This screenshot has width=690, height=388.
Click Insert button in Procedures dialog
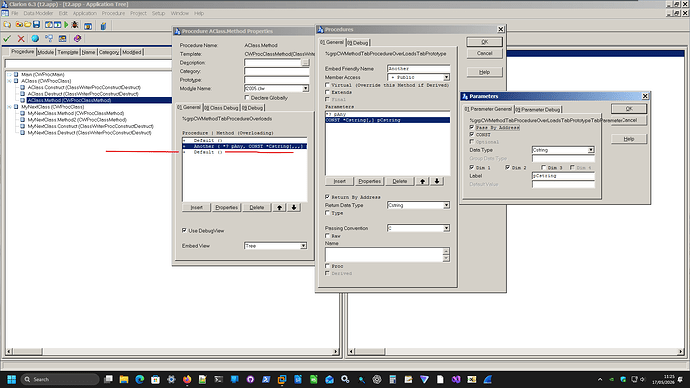click(339, 181)
